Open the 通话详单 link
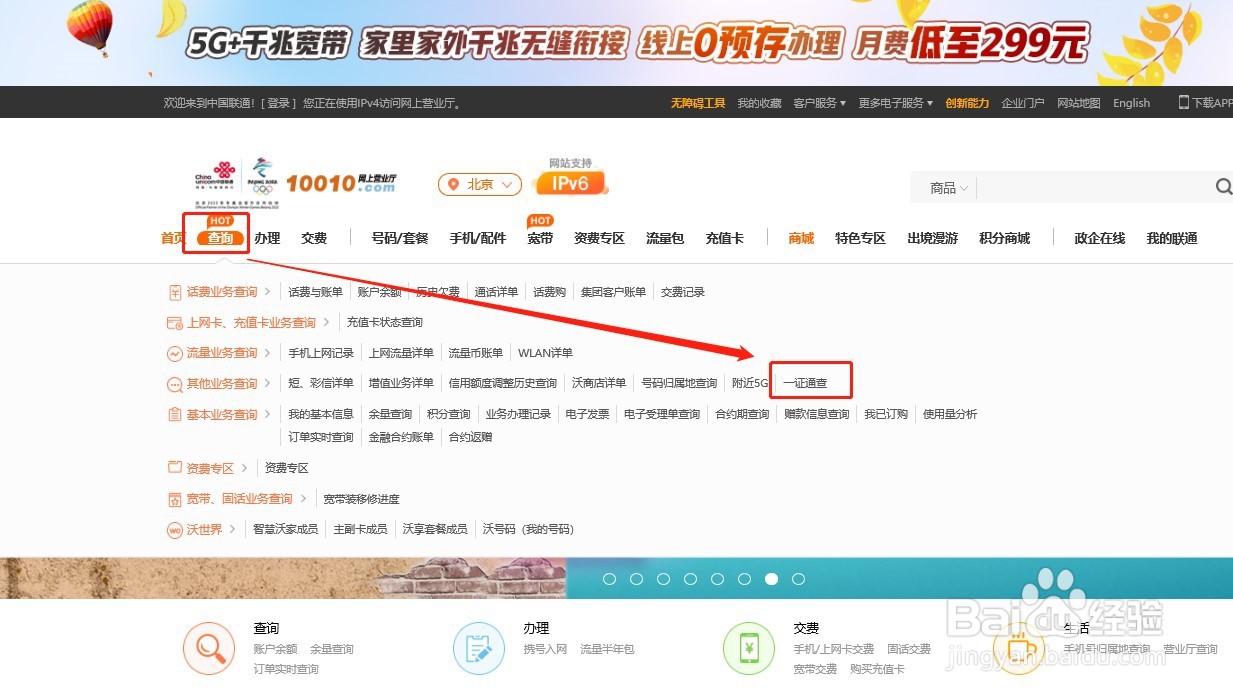 [496, 292]
